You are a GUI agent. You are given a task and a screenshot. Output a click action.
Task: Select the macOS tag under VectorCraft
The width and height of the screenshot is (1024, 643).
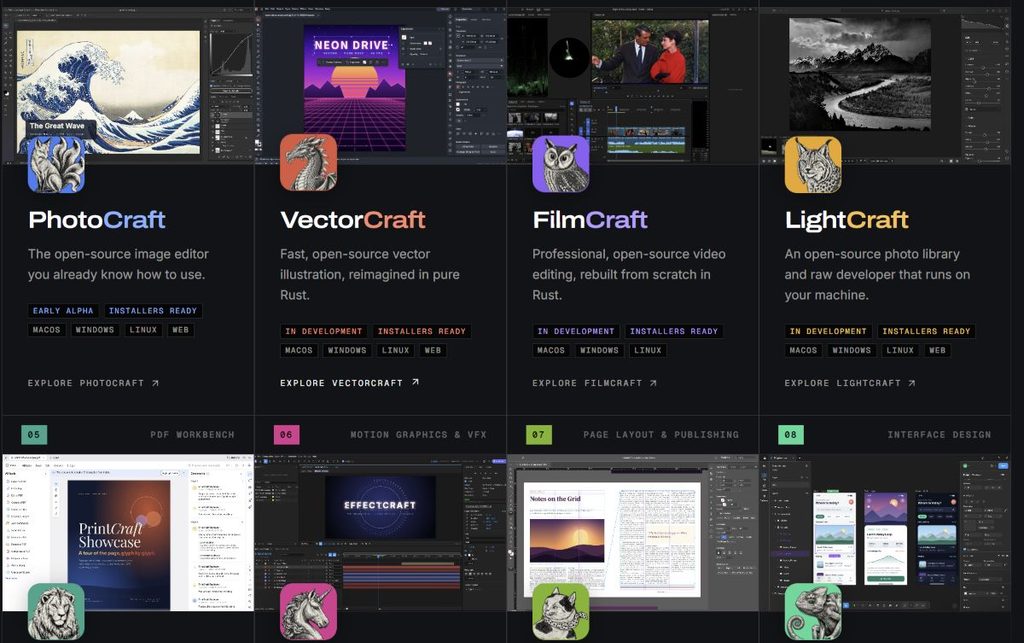[x=298, y=350]
